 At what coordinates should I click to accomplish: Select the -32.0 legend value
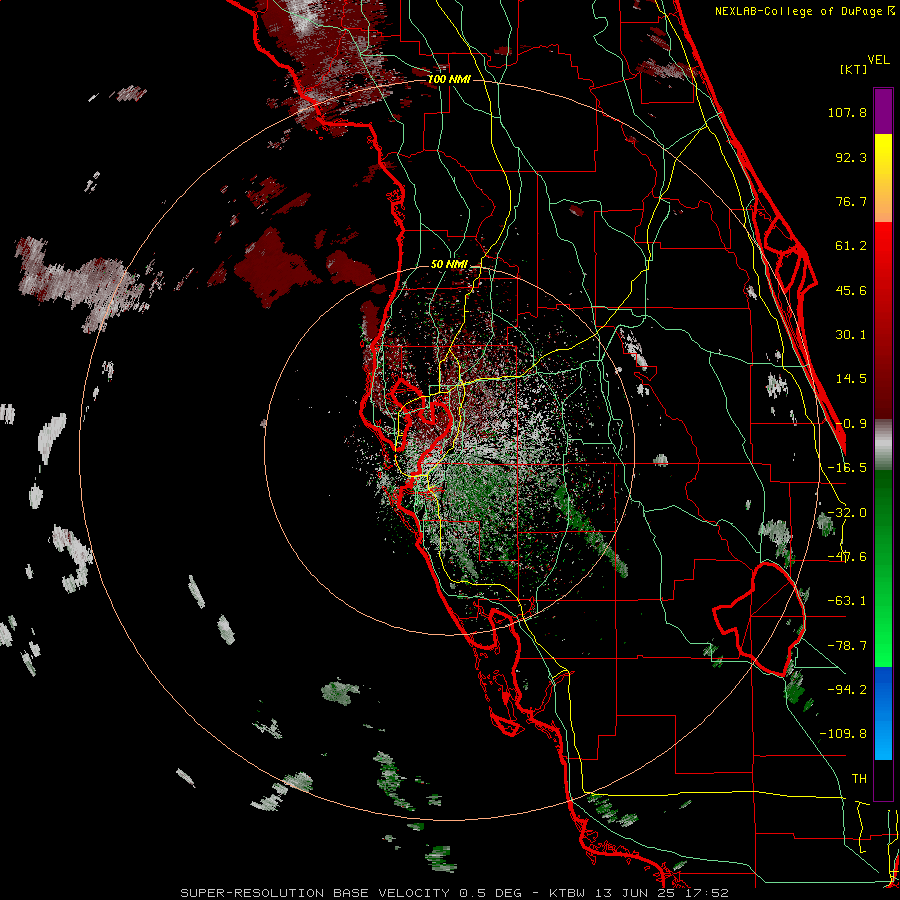coord(847,513)
